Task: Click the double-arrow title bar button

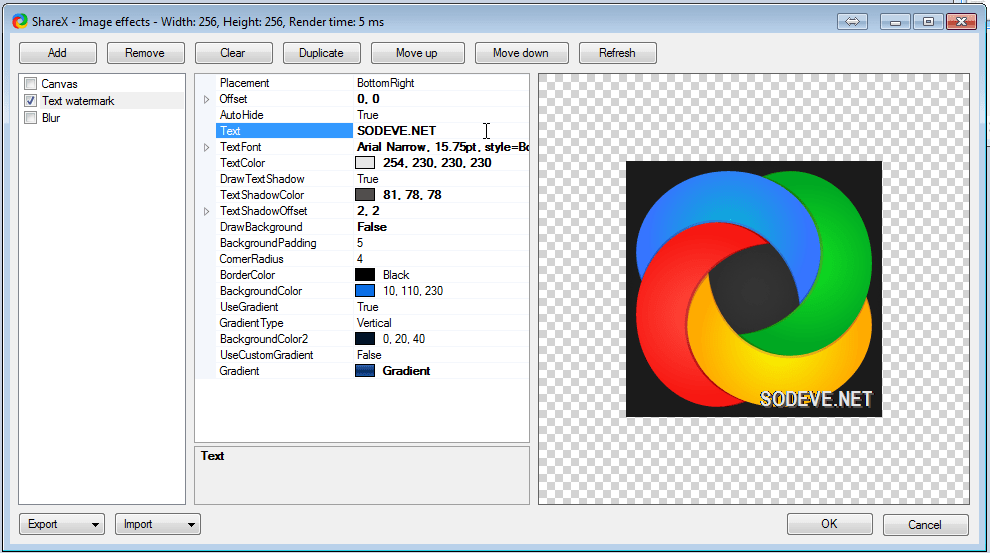Action: 852,21
